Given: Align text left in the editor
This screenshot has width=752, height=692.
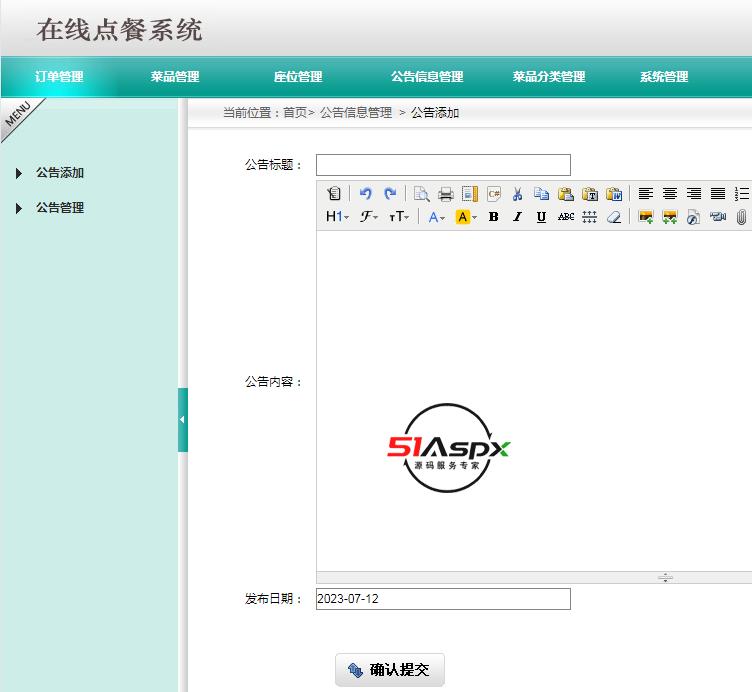Looking at the screenshot, I should click(x=646, y=194).
